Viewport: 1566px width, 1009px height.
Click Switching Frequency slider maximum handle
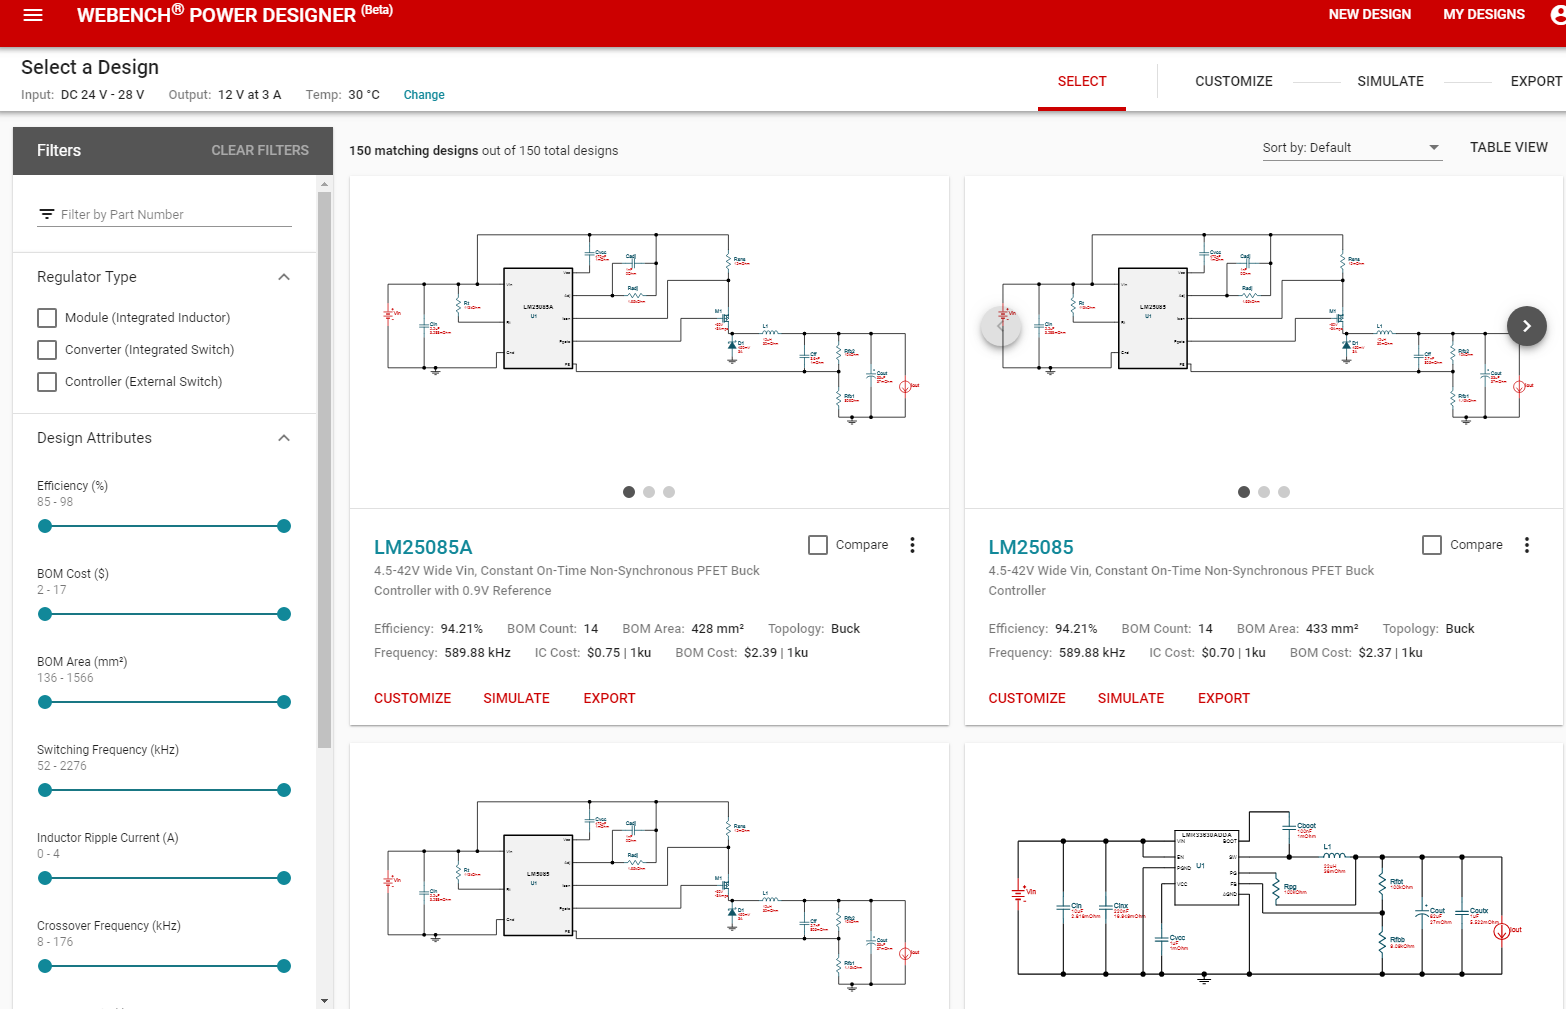tap(284, 790)
